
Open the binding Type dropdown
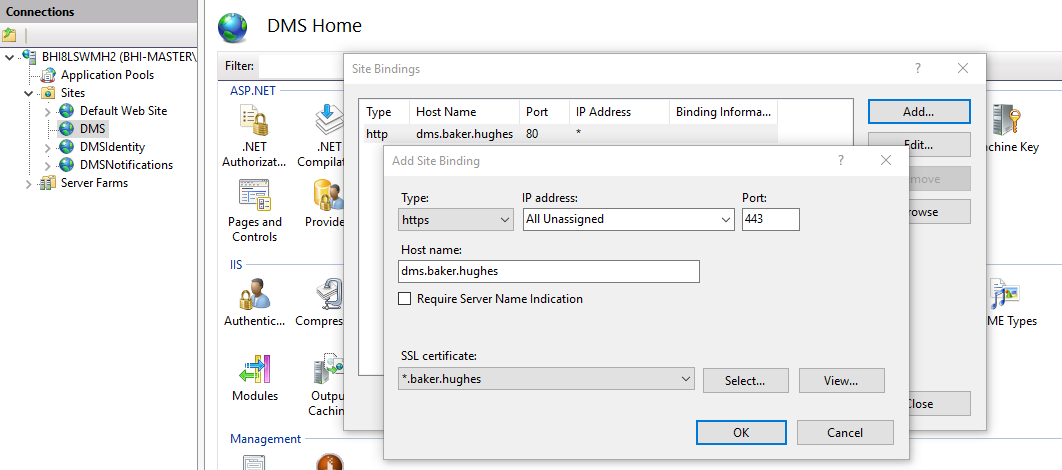point(456,219)
